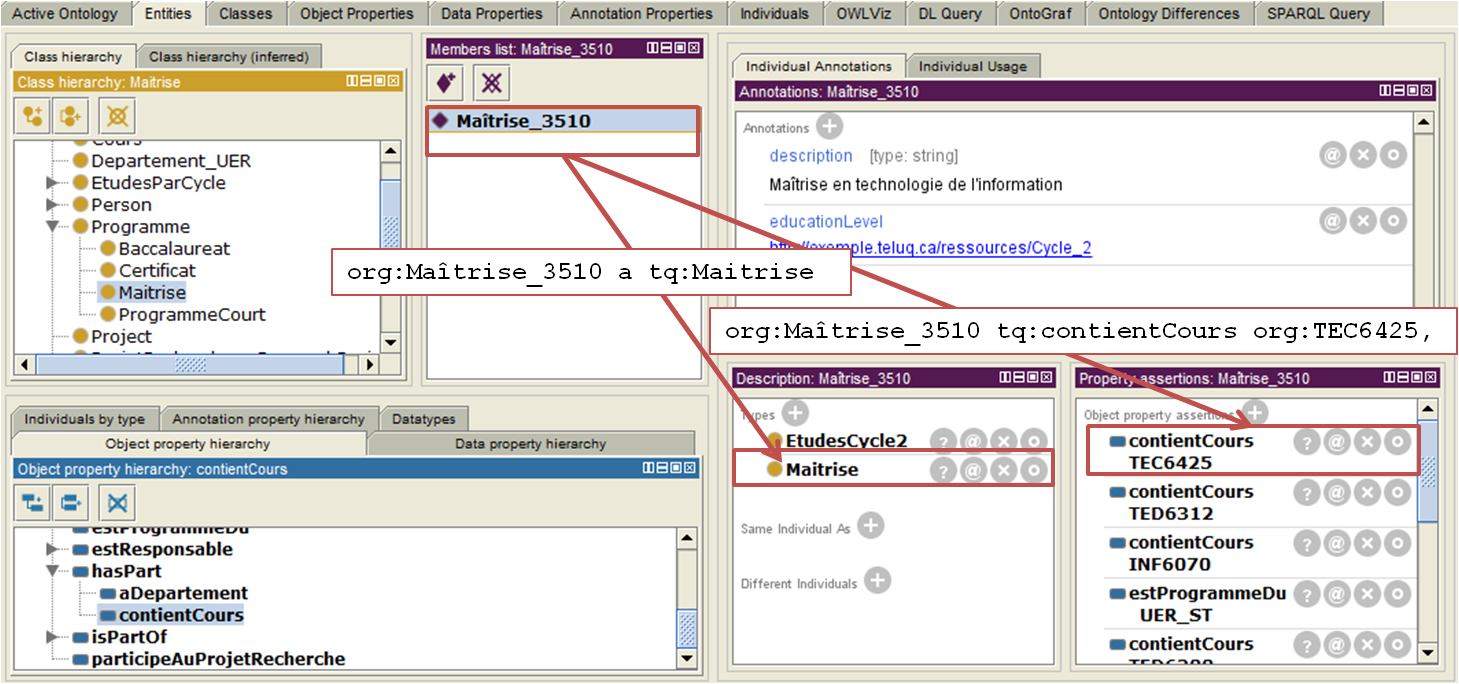The width and height of the screenshot is (1459, 684).
Task: Remove the description annotation with its X icon
Action: pyautogui.click(x=1363, y=155)
